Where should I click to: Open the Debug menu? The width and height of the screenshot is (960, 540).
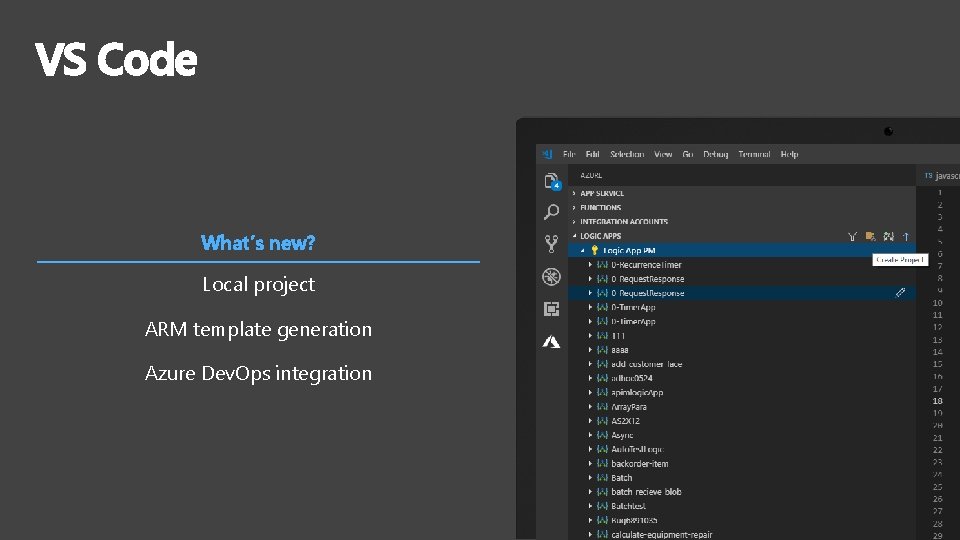tap(715, 154)
